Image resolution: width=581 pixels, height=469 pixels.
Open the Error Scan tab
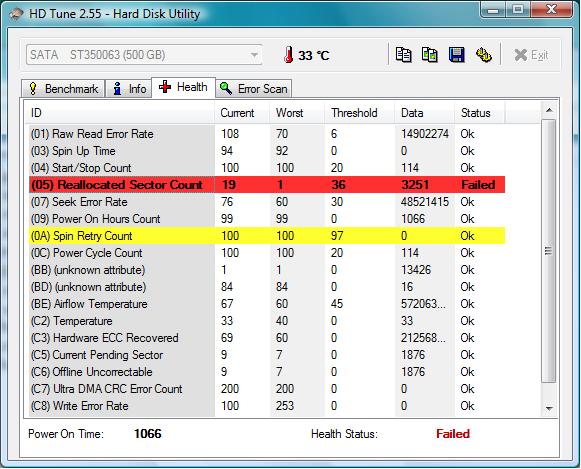click(253, 89)
